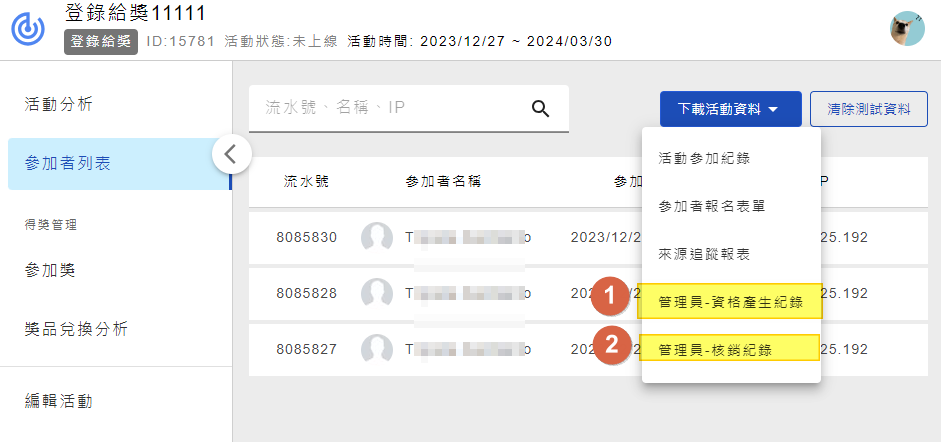This screenshot has height=442, width=941.
Task: Click the 登錄給獎 tag badge
Action: coord(101,42)
